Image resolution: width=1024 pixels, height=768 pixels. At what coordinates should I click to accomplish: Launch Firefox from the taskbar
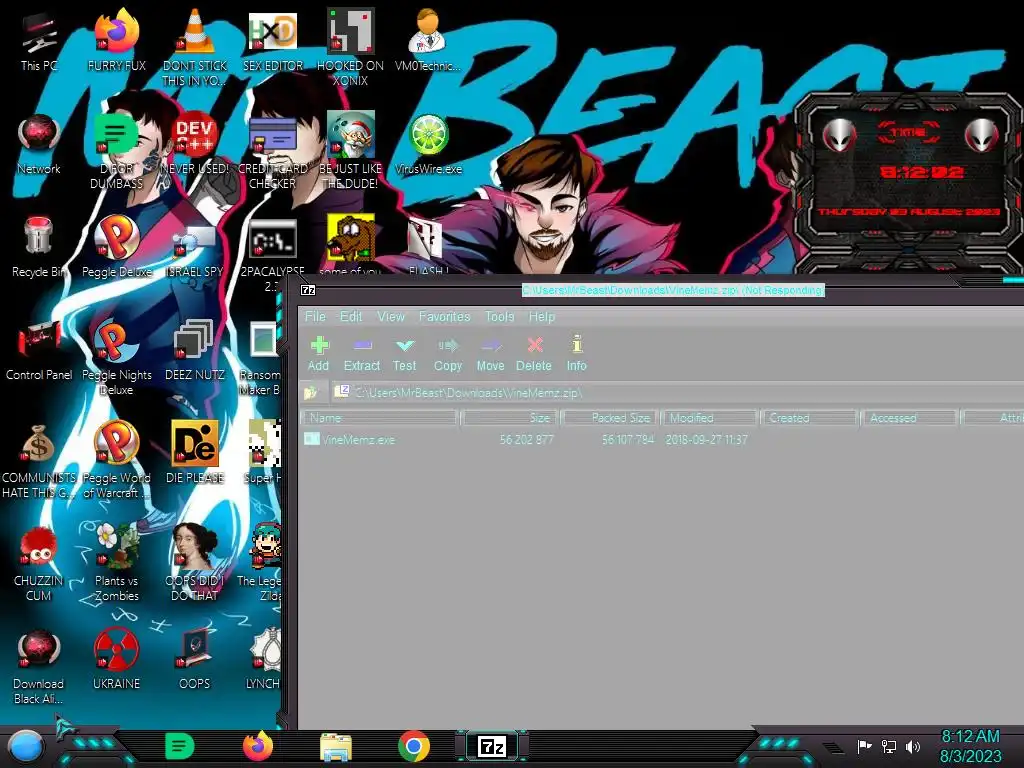click(x=258, y=746)
